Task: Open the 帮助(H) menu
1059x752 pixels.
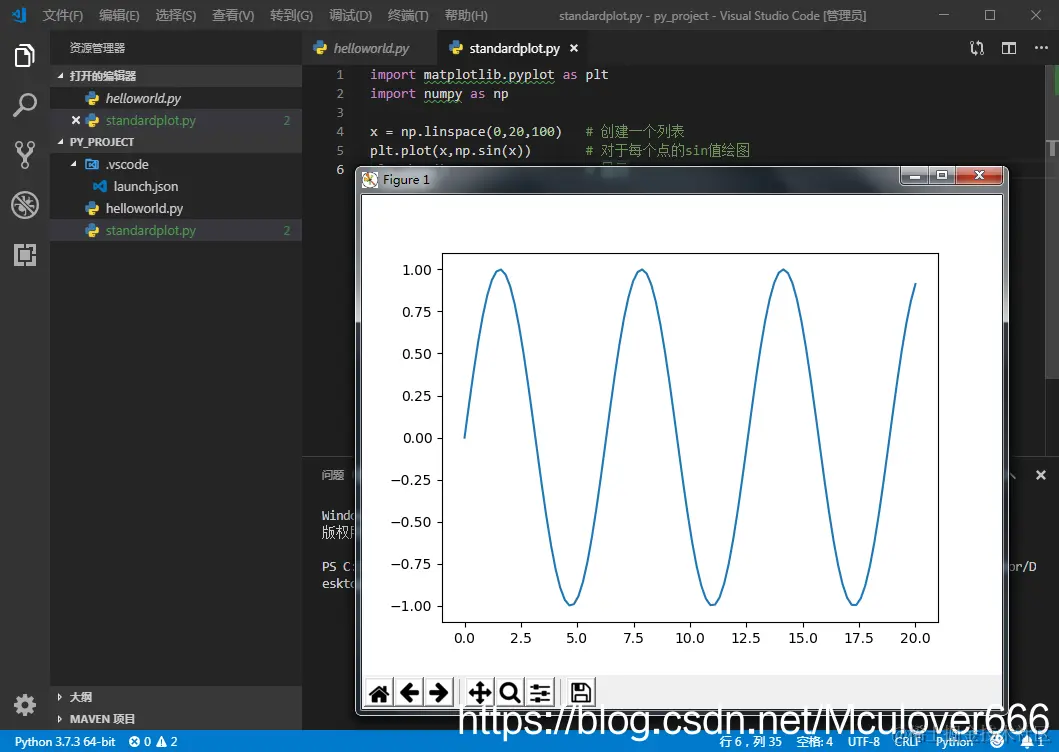Action: tap(466, 15)
